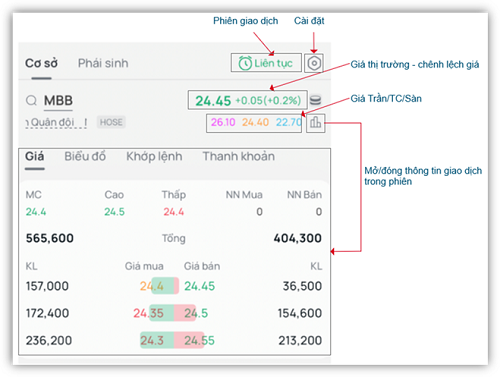Click the HOSE exchange badge
Screen dimensions: 500x377
point(111,122)
